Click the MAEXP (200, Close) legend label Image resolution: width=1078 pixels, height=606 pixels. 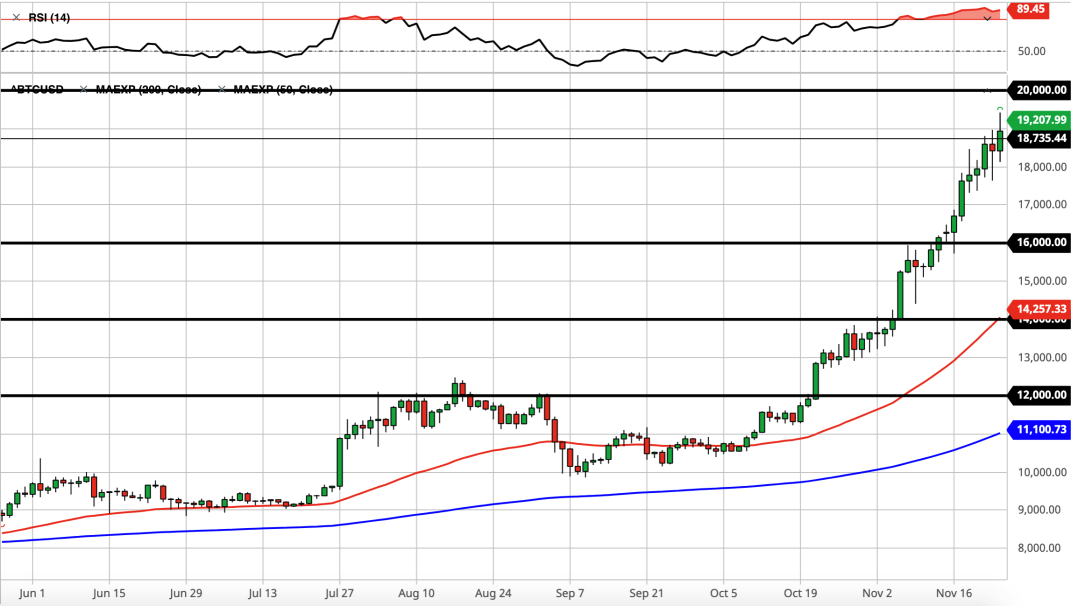point(148,89)
